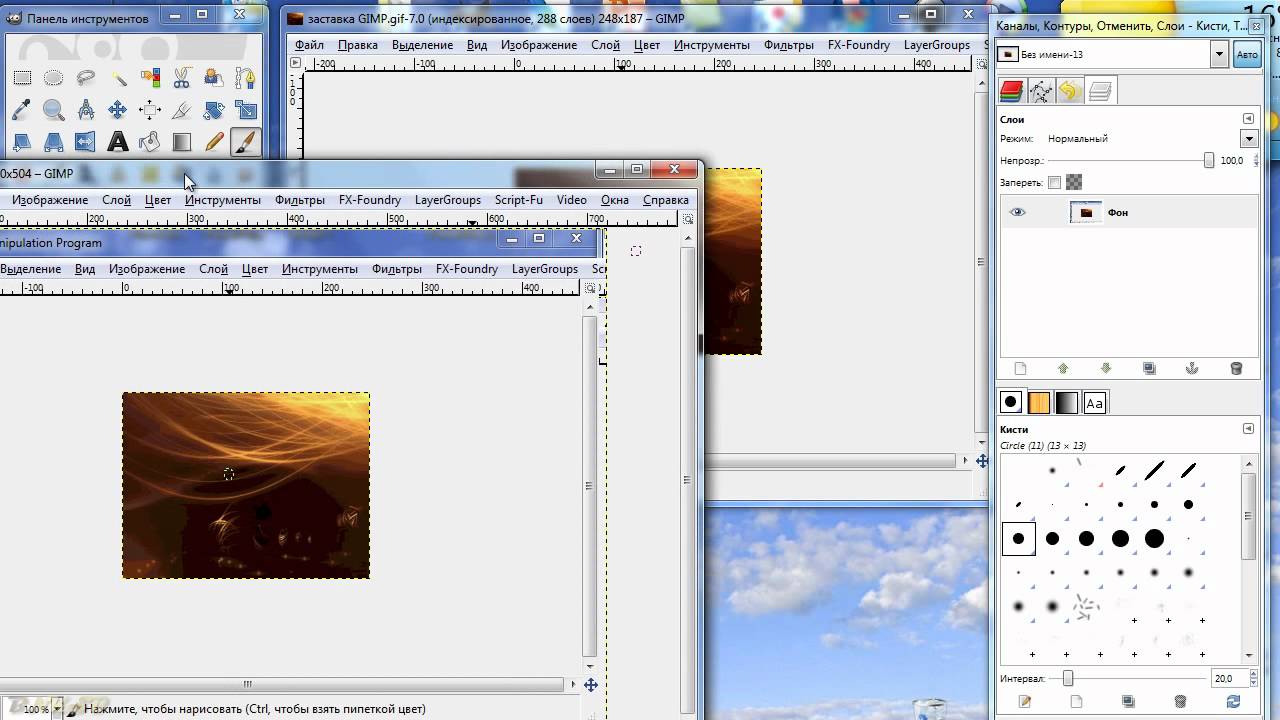1280x720 pixels.
Task: Open the Paths tab in dock
Action: (1041, 92)
